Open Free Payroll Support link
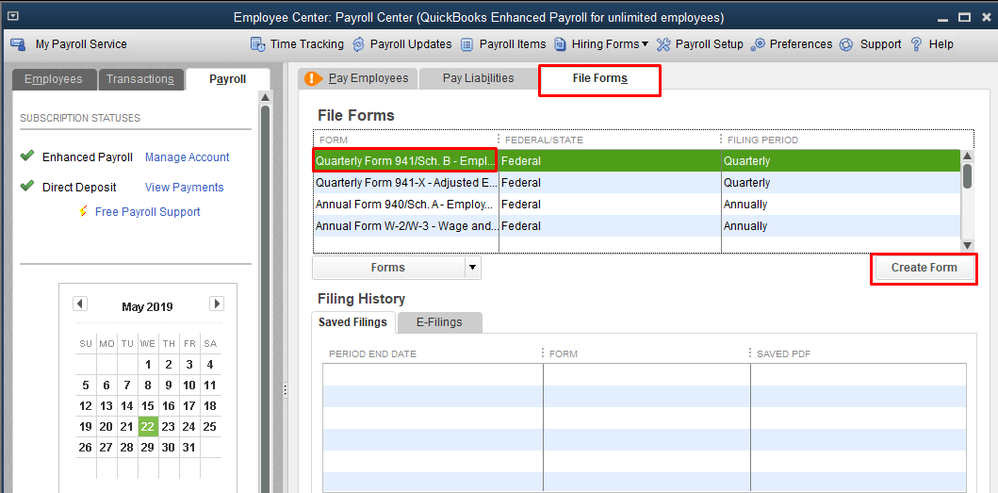The width and height of the screenshot is (998, 493). pos(147,212)
